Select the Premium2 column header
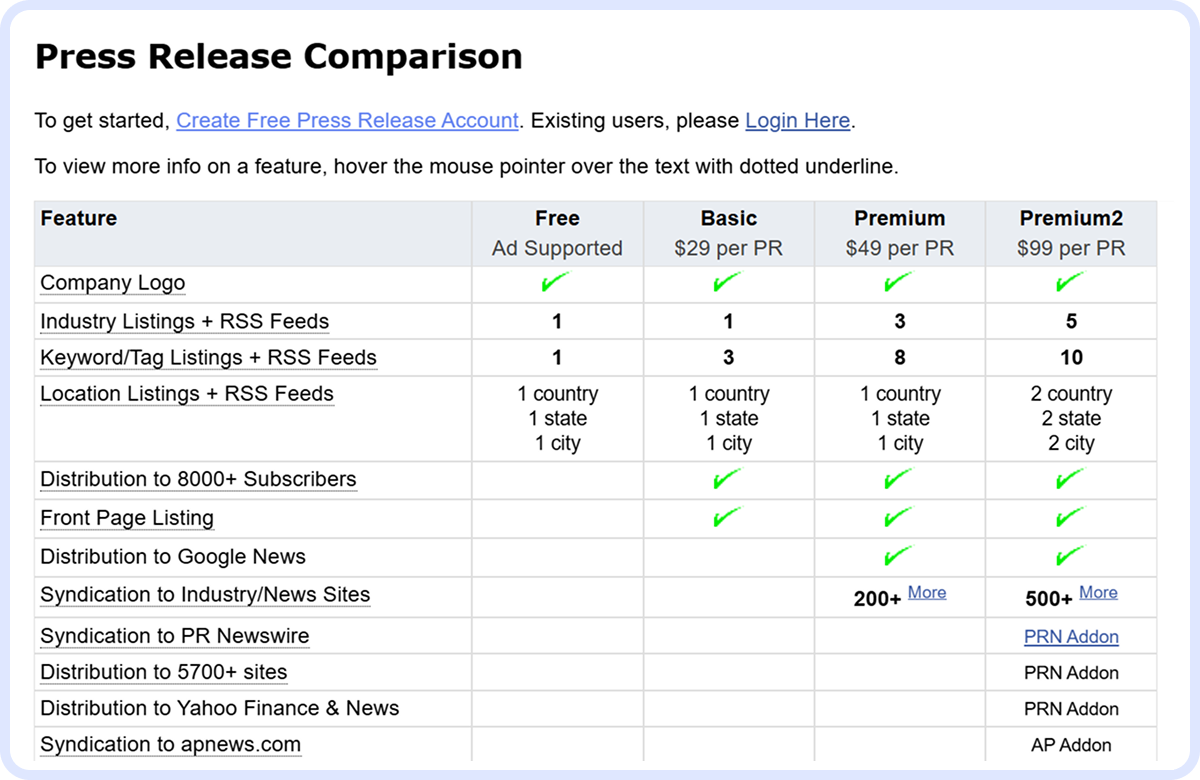 coord(1071,218)
